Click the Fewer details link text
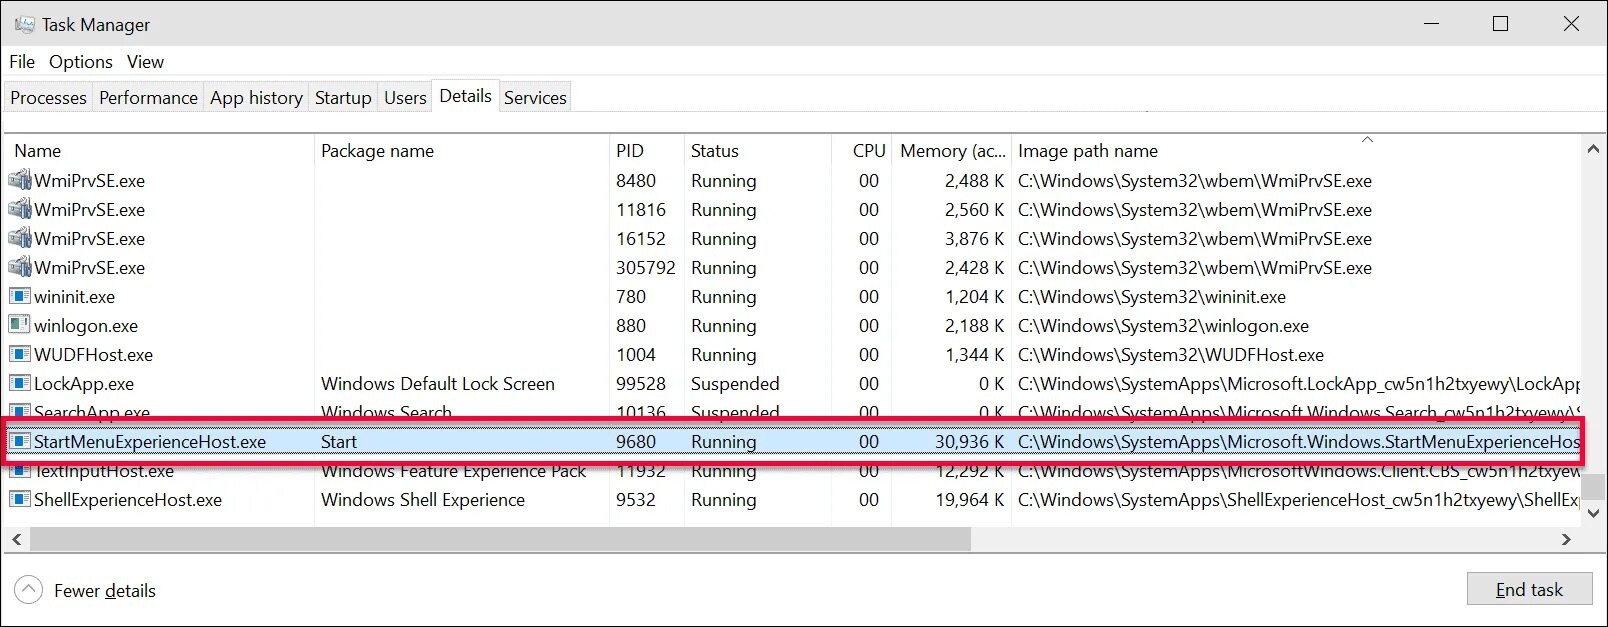This screenshot has height=627, width=1608. tap(105, 591)
